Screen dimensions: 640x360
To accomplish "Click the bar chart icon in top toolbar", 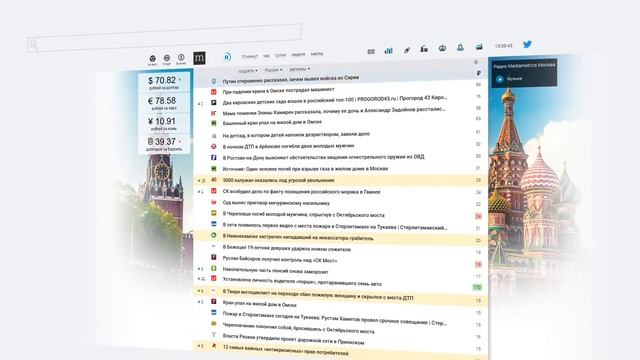I will pos(389,51).
